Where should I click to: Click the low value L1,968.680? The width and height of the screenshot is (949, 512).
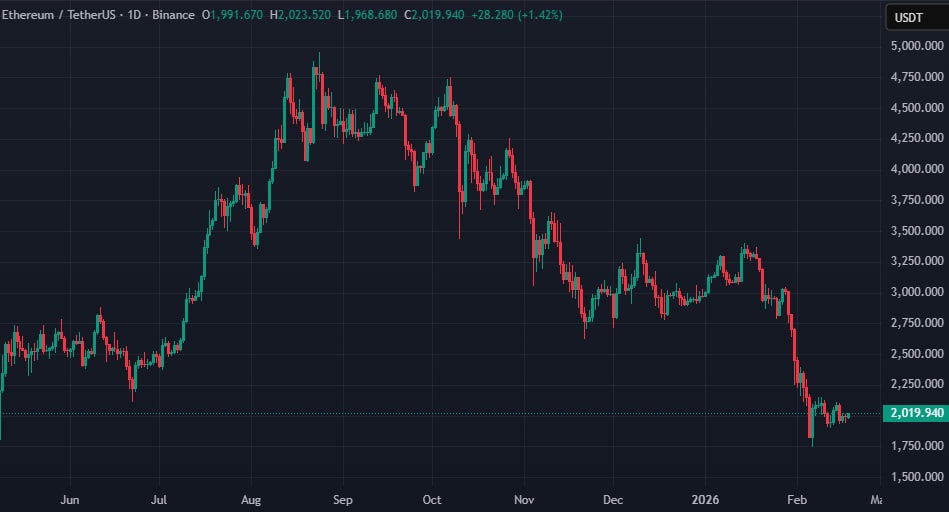click(x=367, y=15)
